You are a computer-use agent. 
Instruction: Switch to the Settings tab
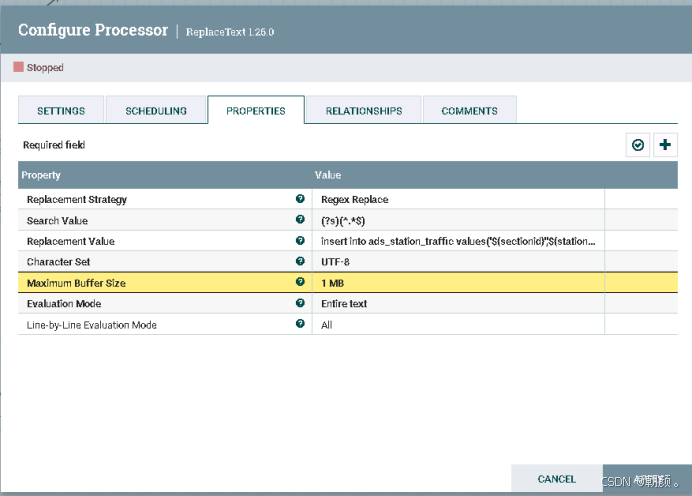point(61,110)
